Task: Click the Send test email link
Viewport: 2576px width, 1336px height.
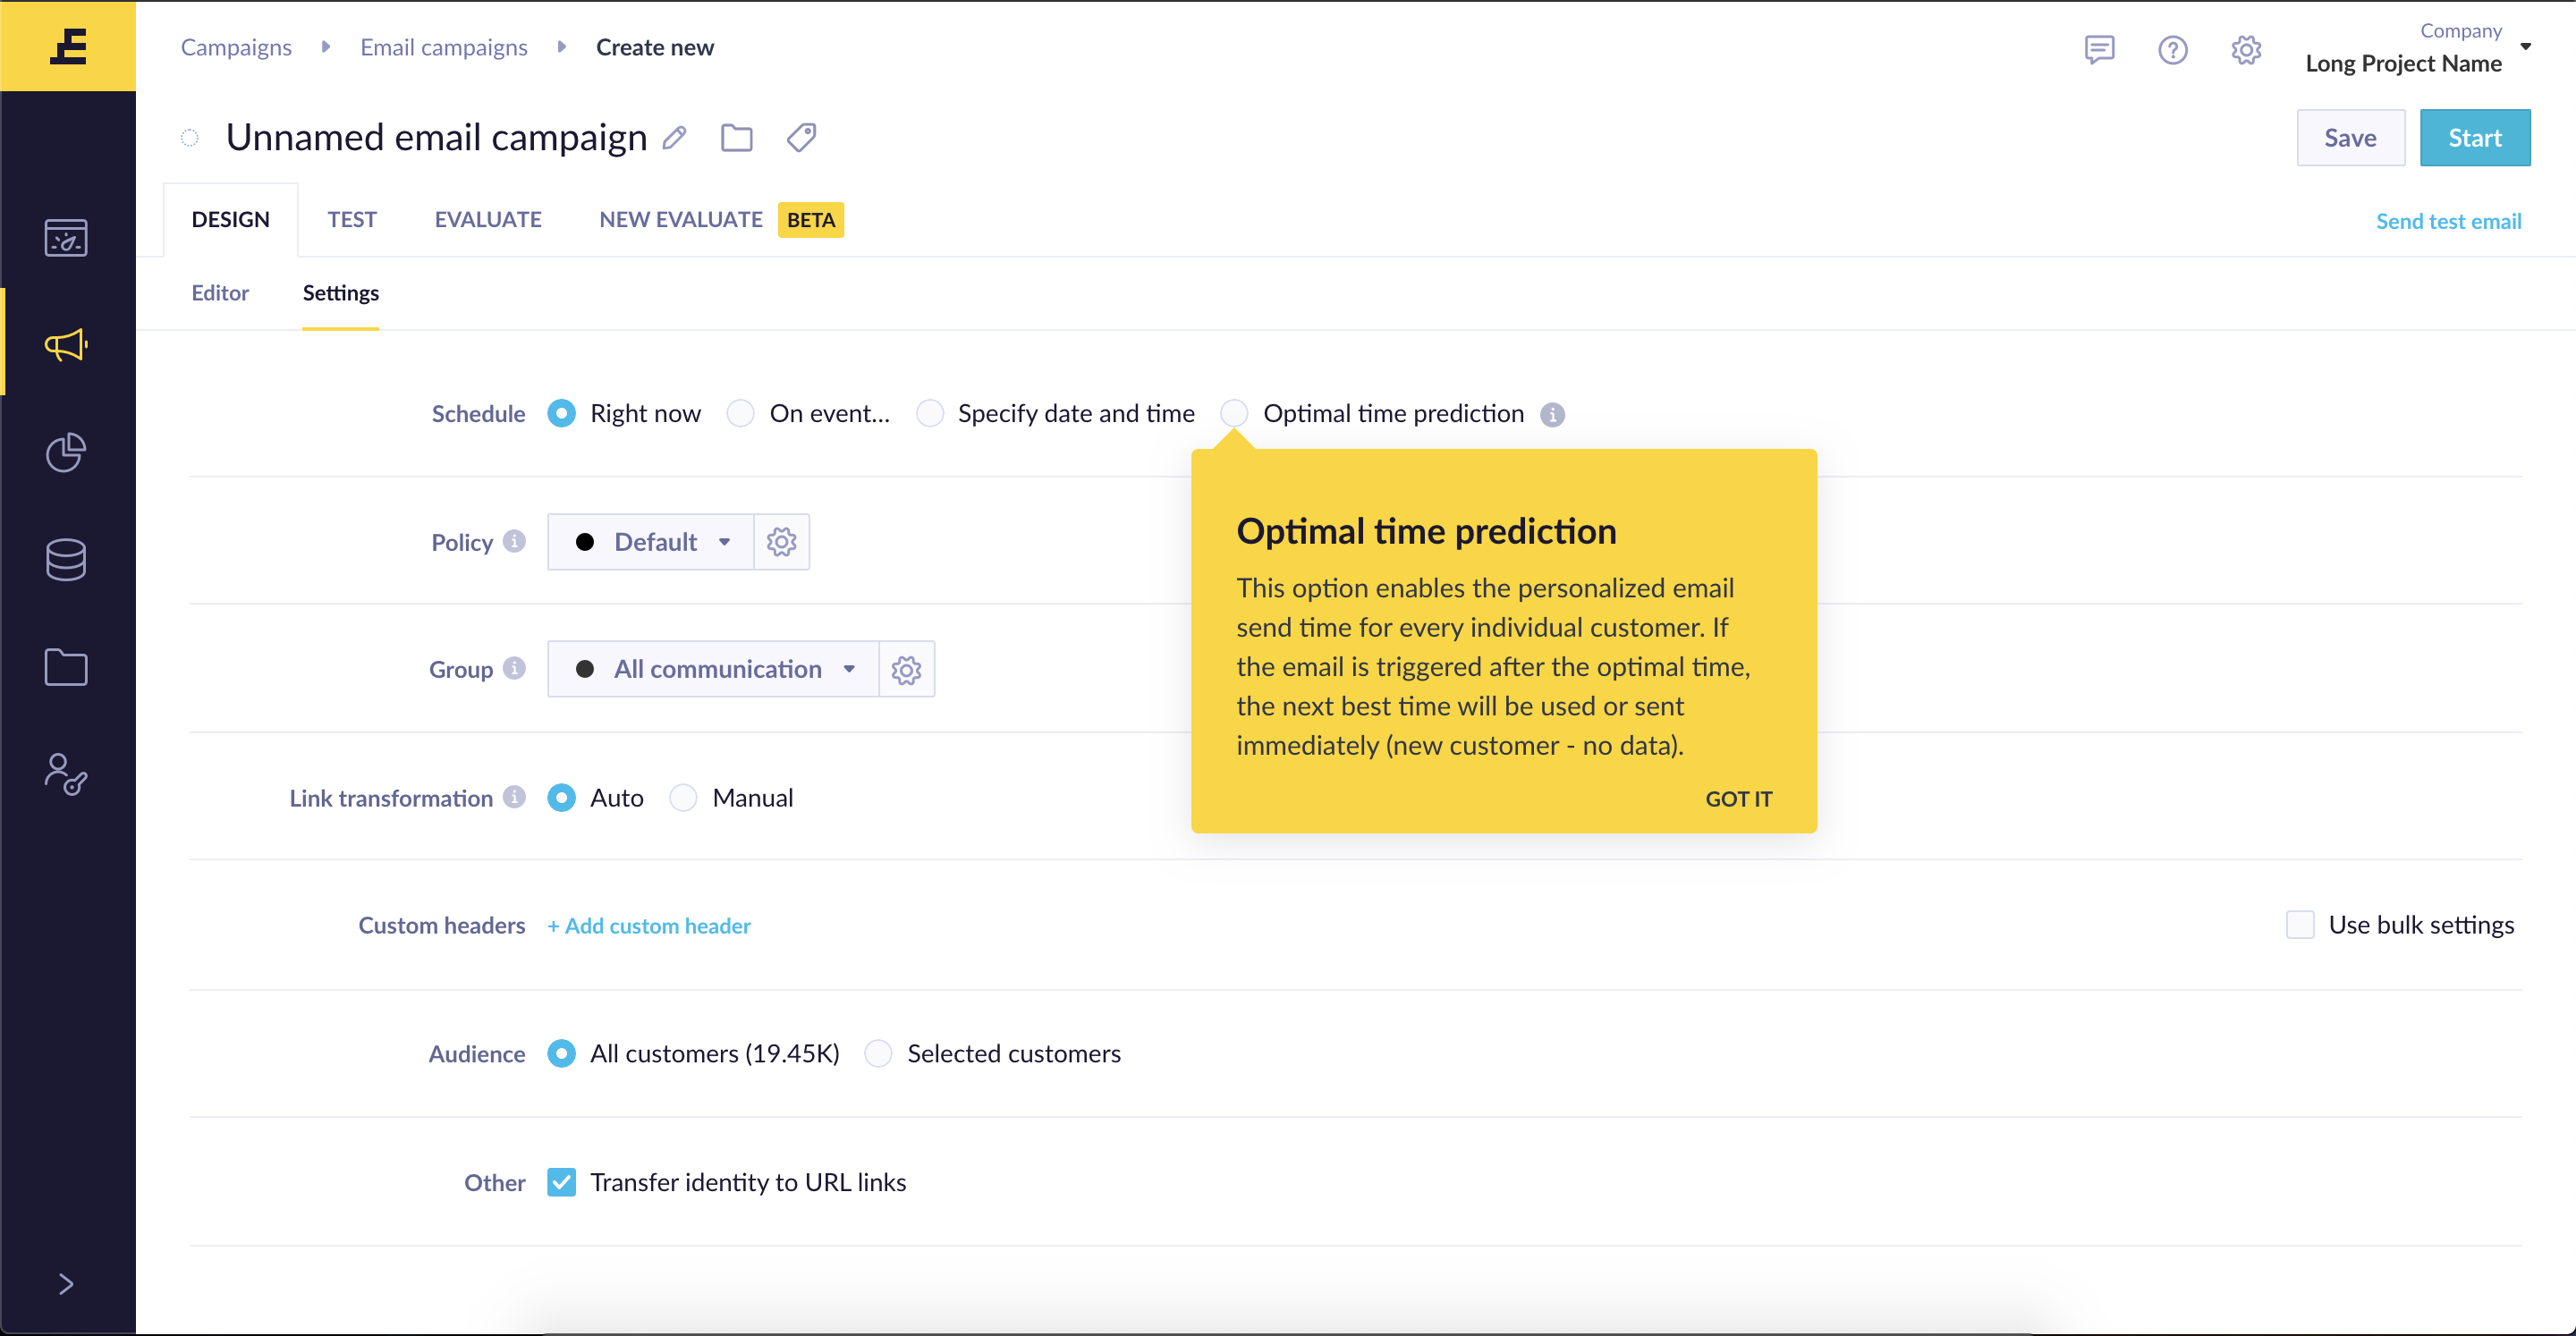Action: pos(2448,218)
